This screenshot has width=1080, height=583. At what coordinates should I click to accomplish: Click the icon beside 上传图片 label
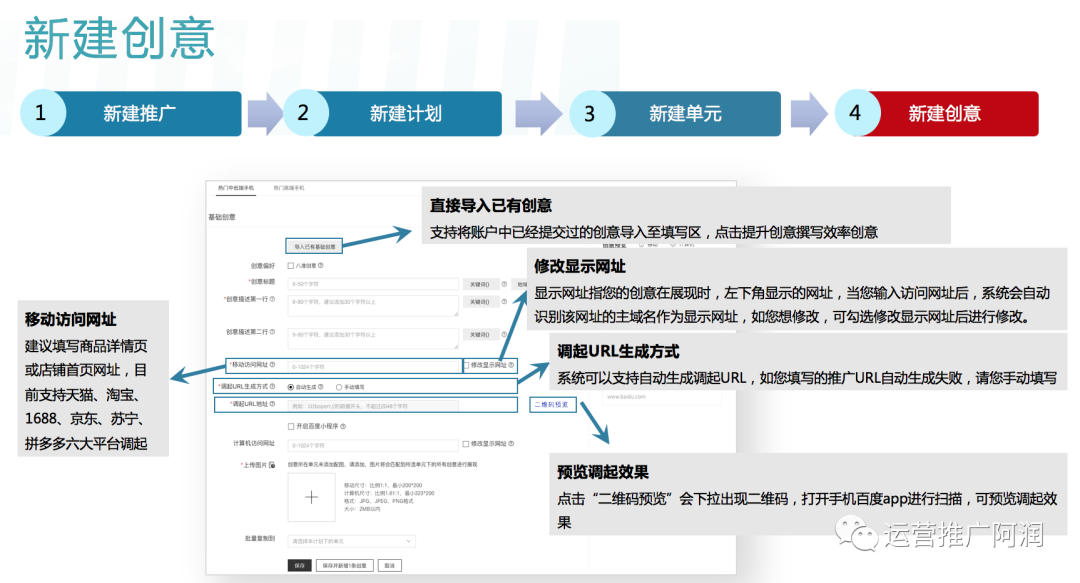coord(273,465)
